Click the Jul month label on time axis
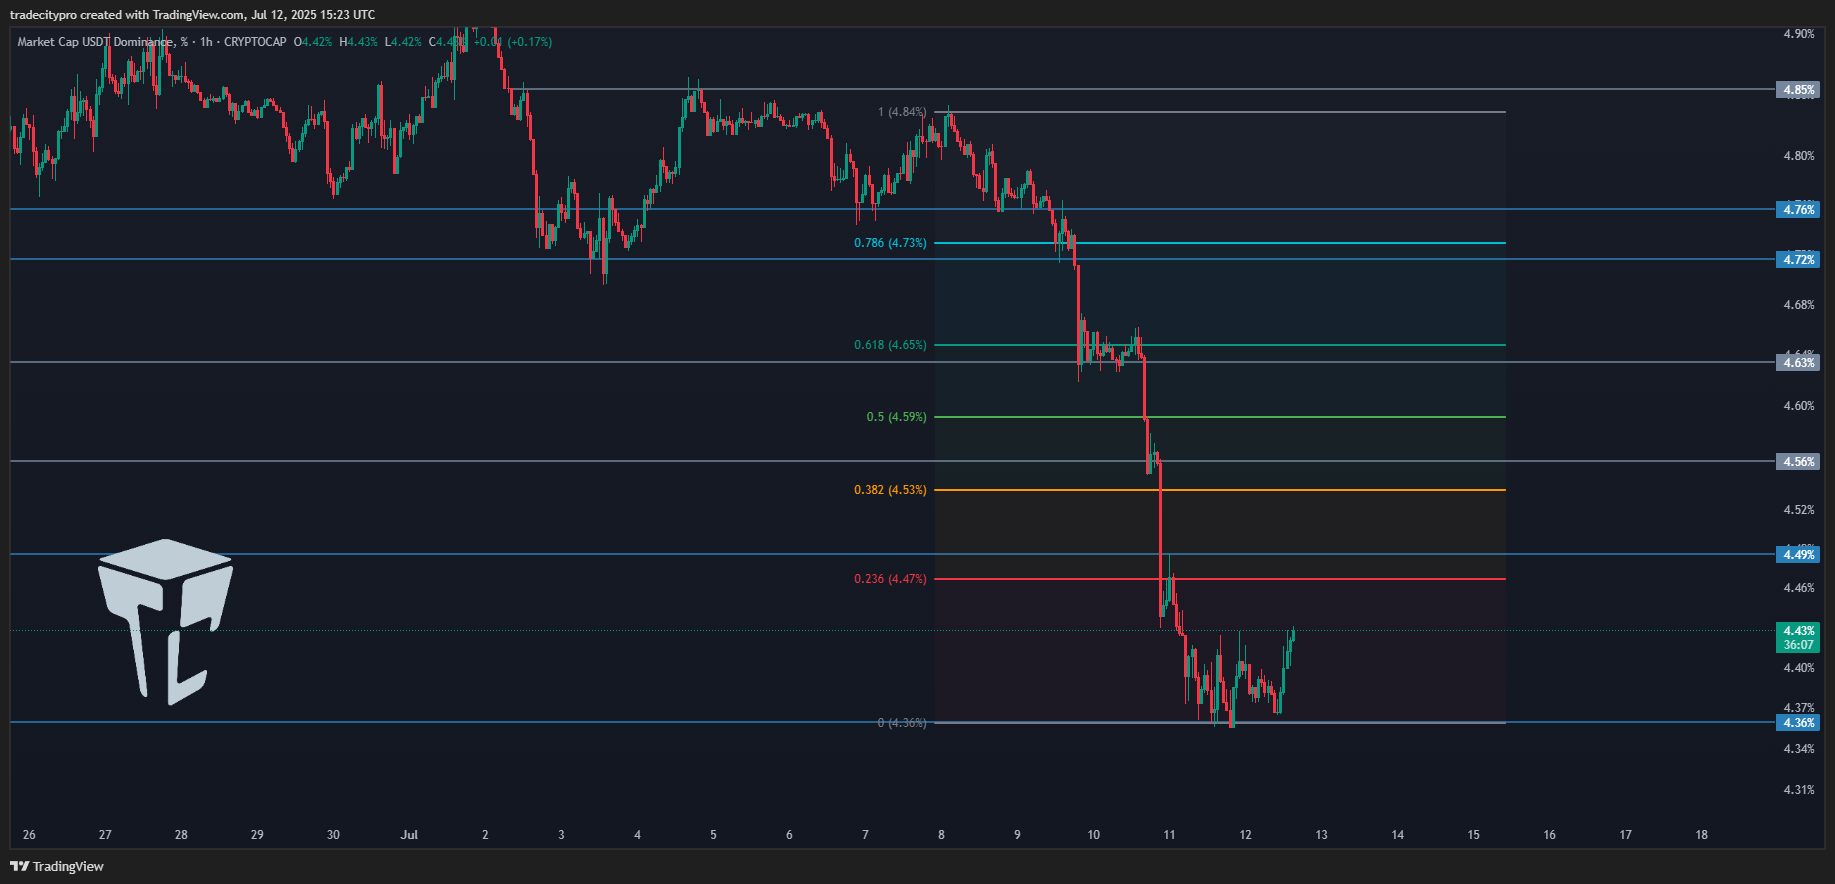This screenshot has height=884, width=1835. pos(409,834)
